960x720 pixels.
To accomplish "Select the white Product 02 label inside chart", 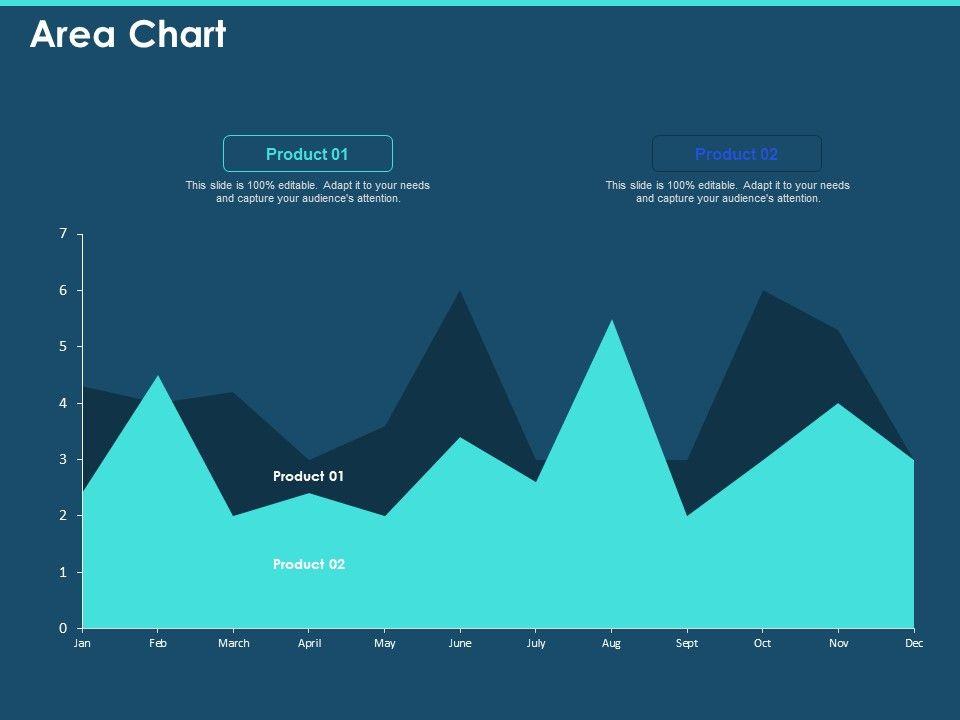I will (x=308, y=564).
